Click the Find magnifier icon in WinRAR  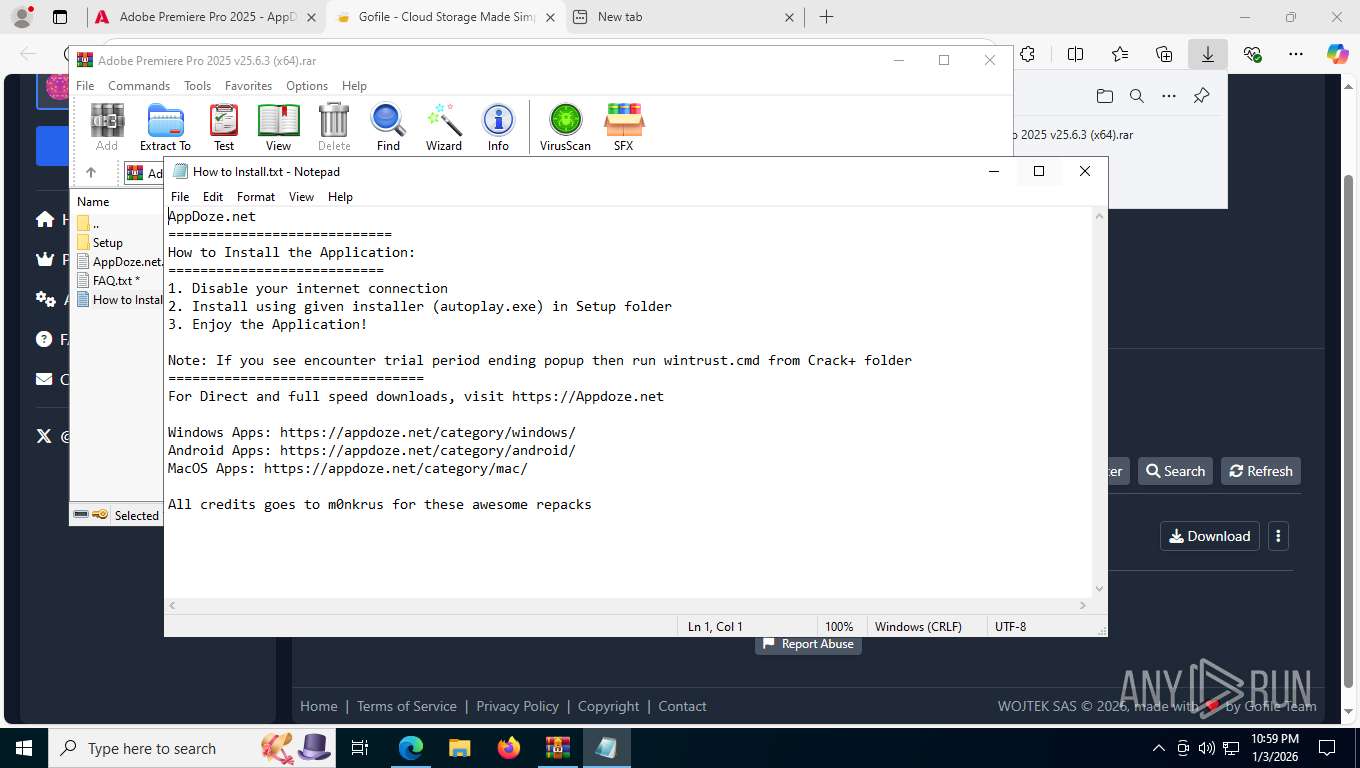coord(388,127)
